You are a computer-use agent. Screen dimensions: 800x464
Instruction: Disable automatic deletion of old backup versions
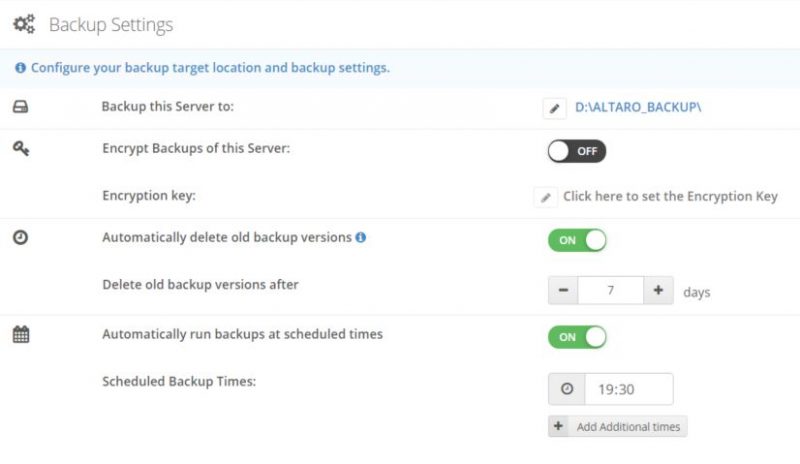point(577,240)
